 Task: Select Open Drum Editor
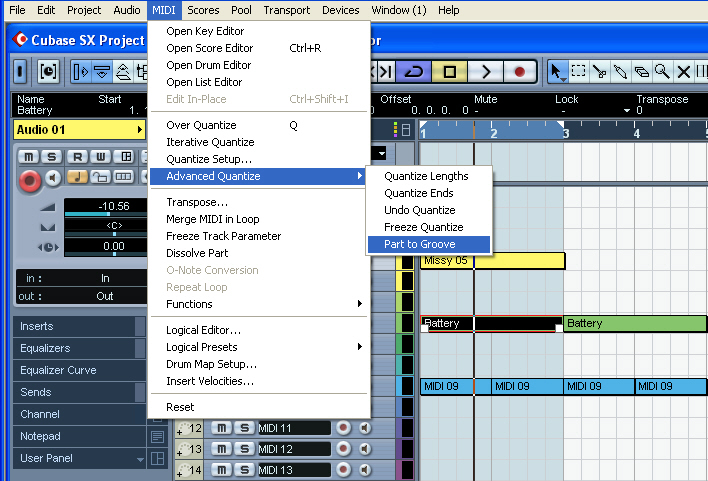259,65
